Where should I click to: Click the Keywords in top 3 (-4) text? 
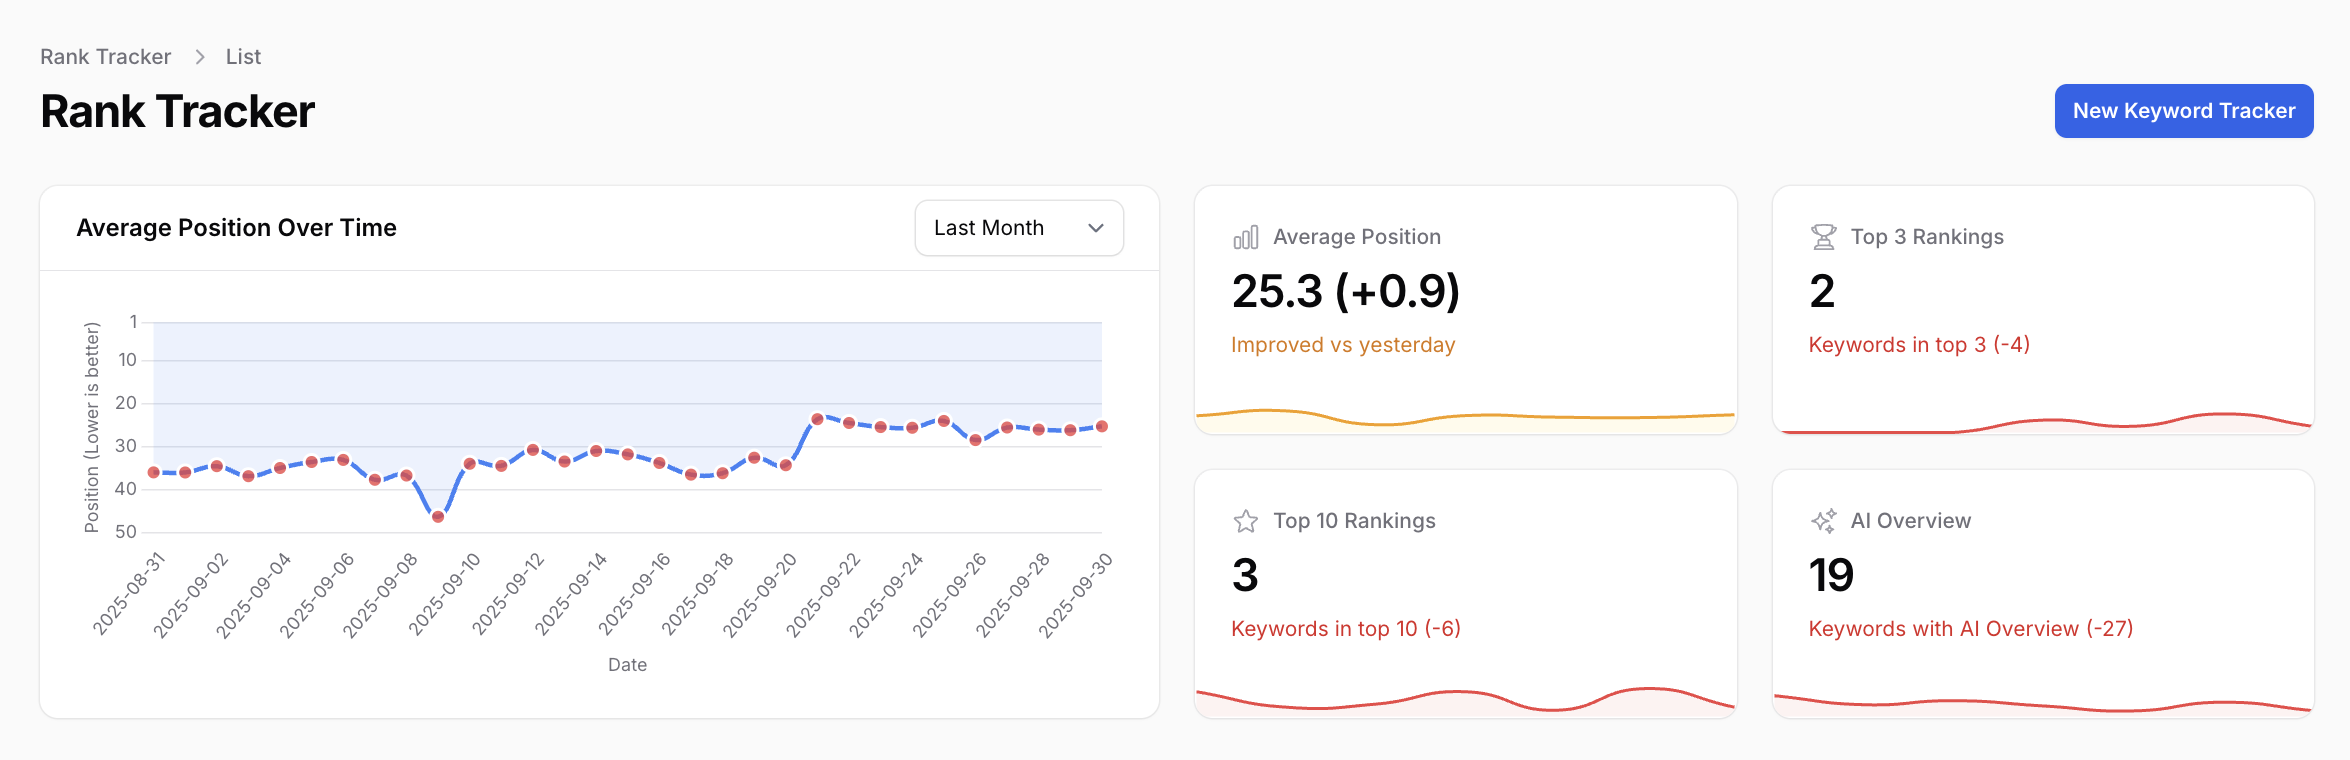coord(1918,345)
